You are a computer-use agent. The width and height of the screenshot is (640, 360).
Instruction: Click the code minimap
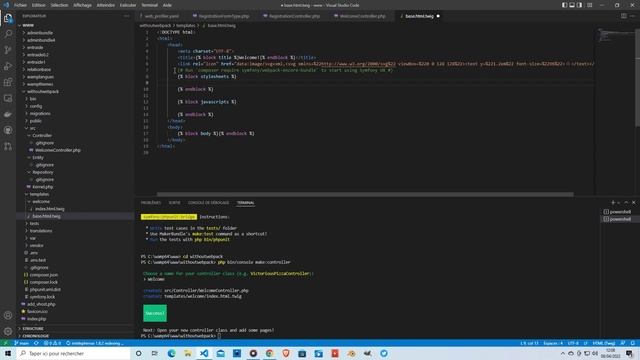616,37
